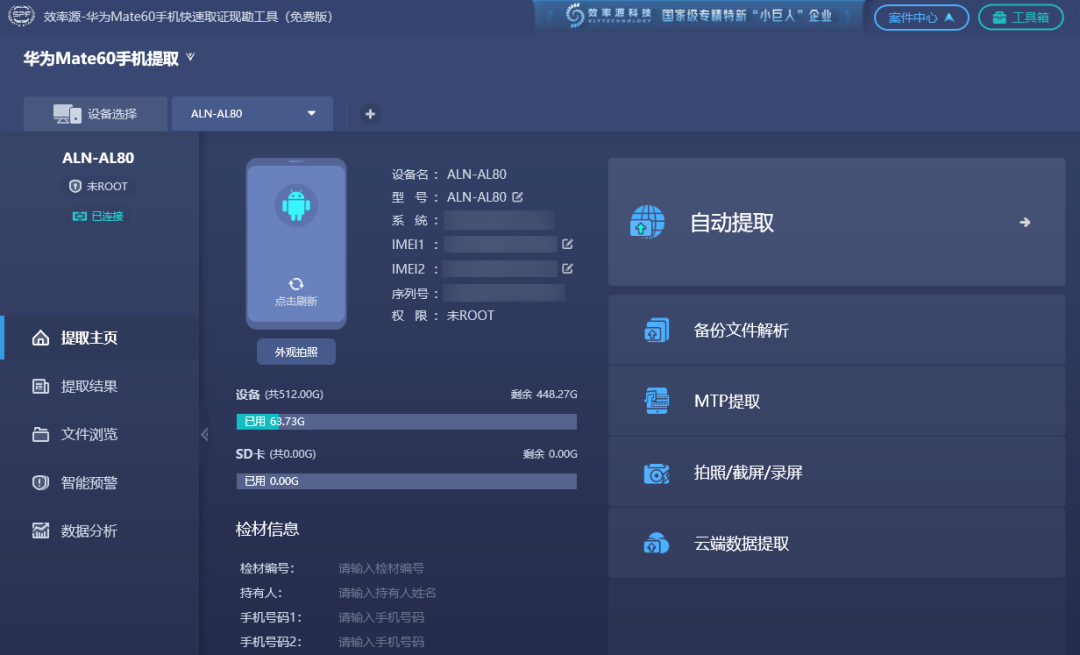Click the 效率源科技 company banner
This screenshot has height=655, width=1080.
pyautogui.click(x=698, y=15)
